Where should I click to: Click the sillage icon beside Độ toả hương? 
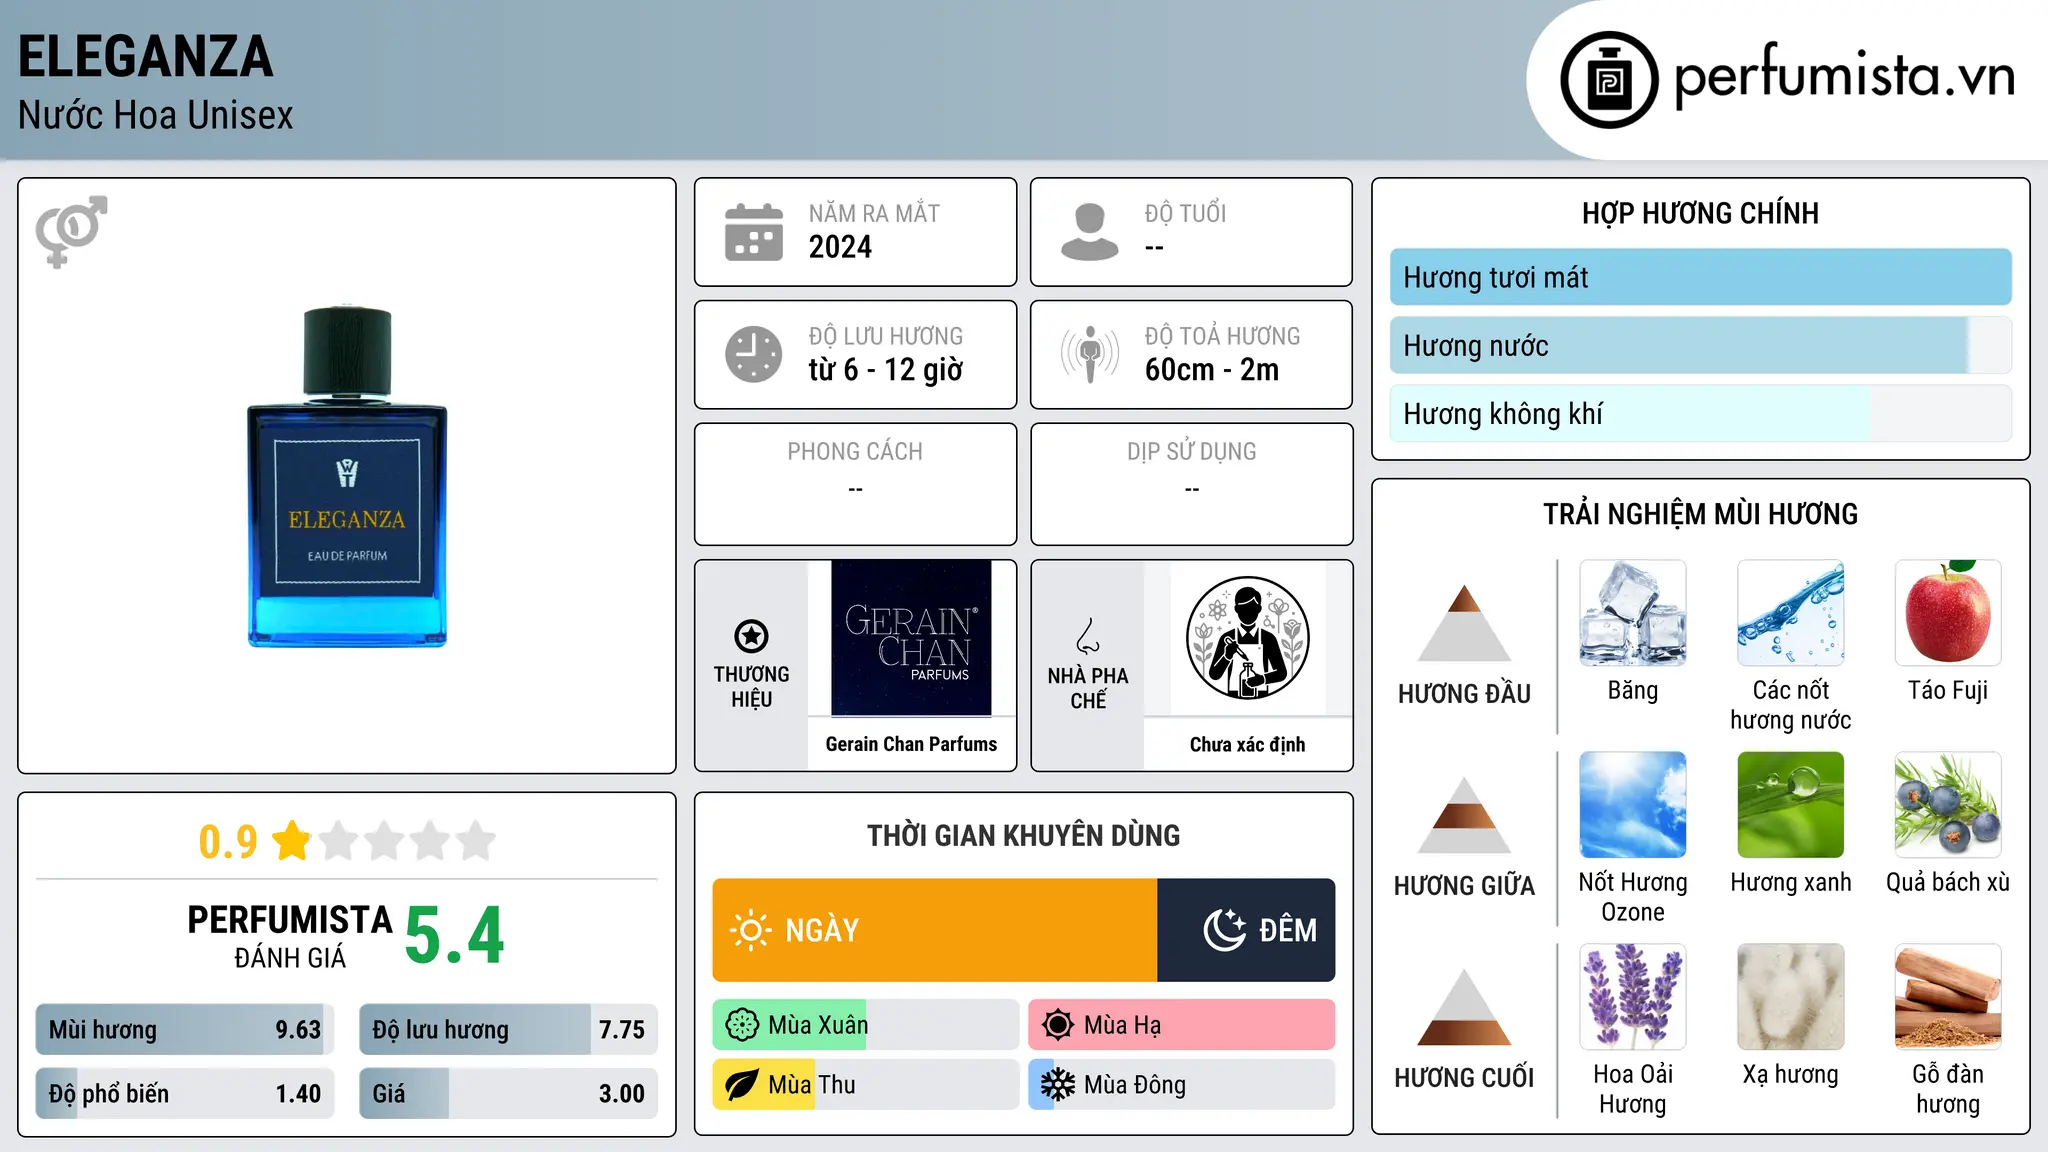coord(1089,354)
